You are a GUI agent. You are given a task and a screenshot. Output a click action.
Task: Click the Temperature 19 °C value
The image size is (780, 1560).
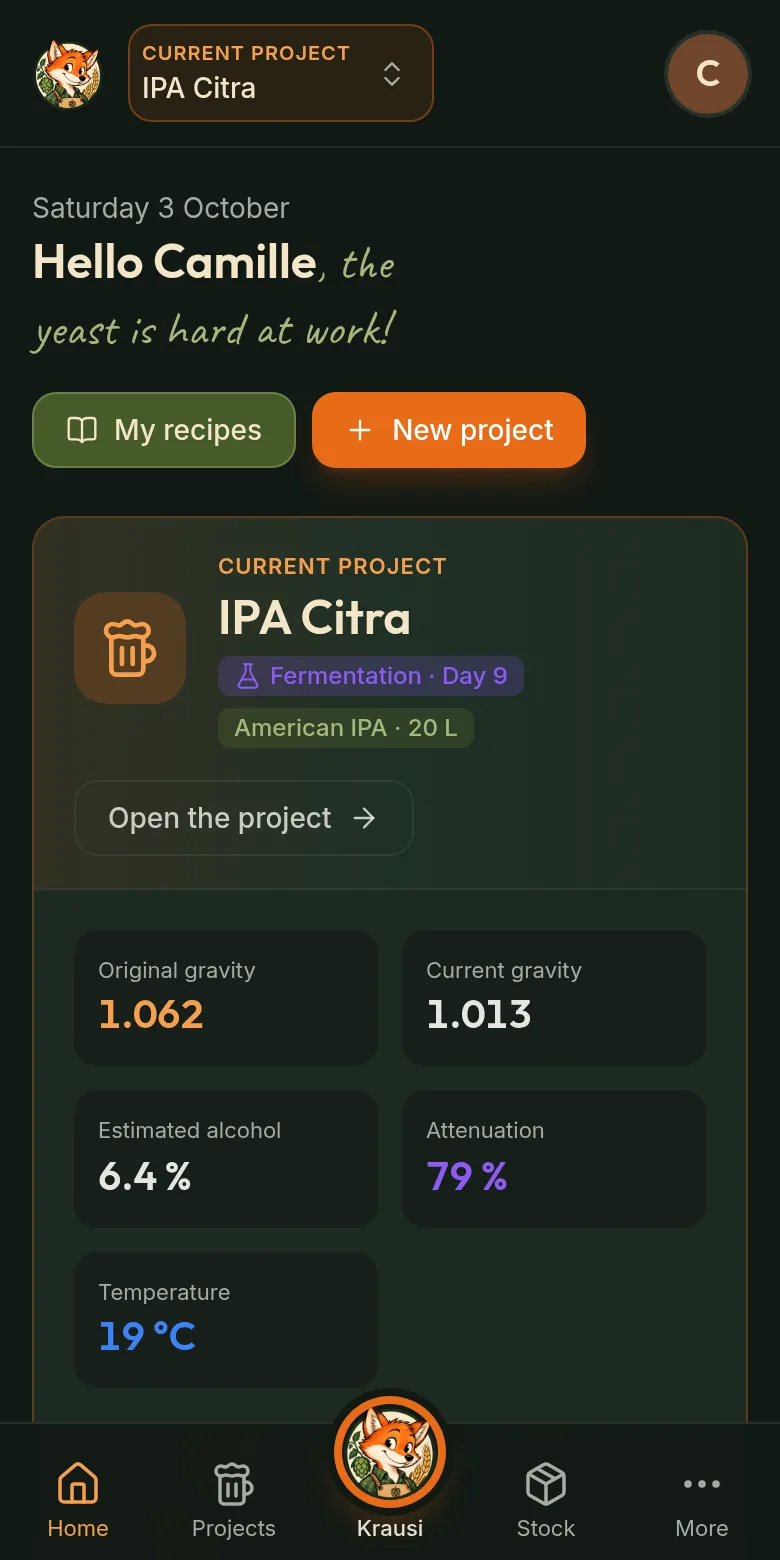tap(147, 1336)
